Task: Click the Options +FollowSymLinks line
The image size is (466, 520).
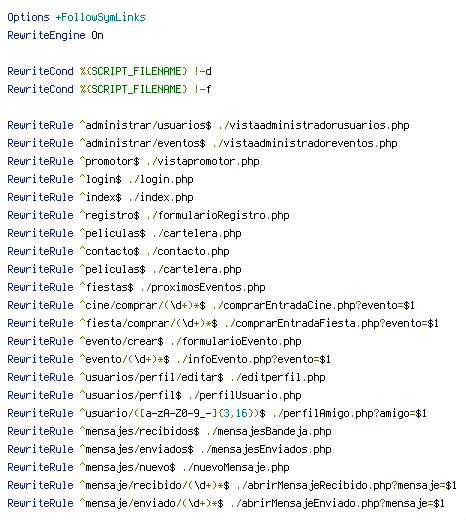Action: click(x=76, y=17)
